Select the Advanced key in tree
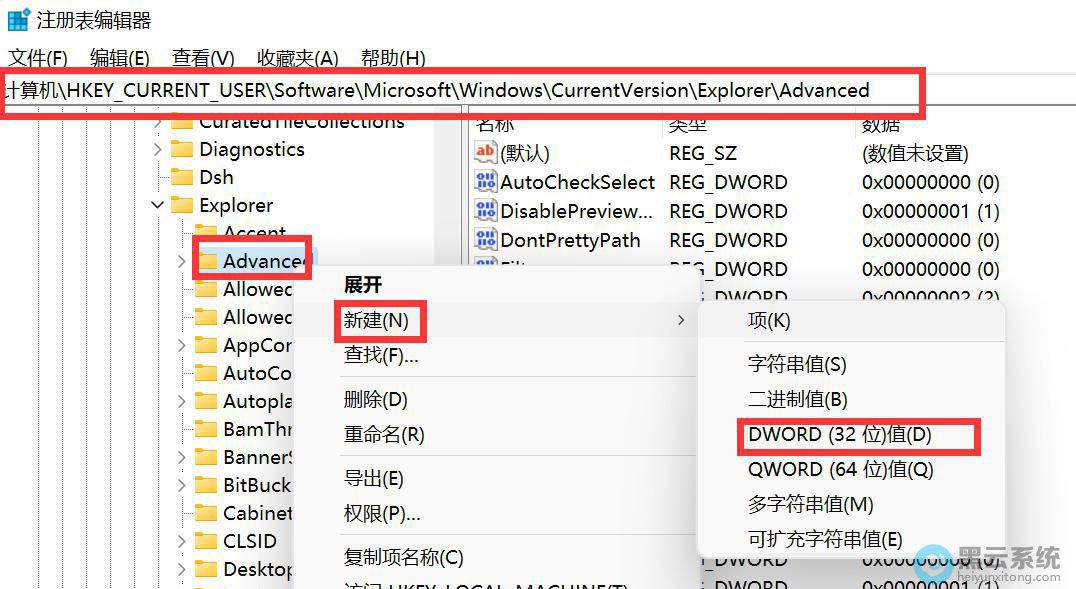 coord(262,261)
